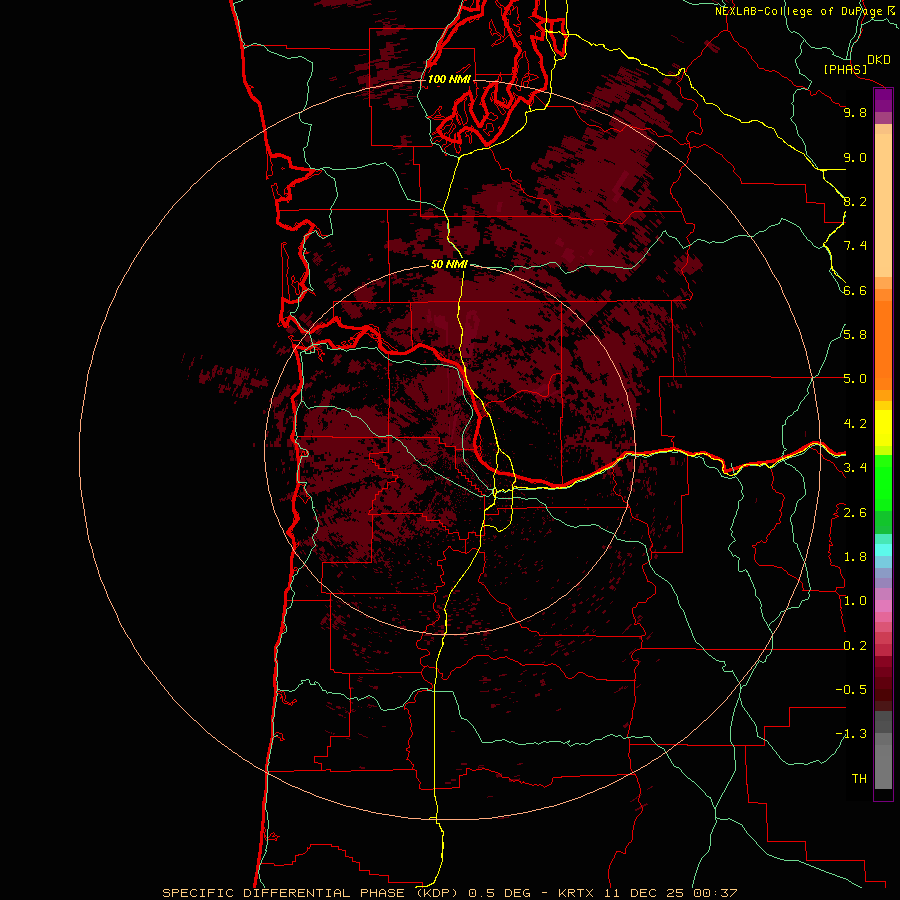The width and height of the screenshot is (900, 900).
Task: Click the 5.0 scale value
Action: tap(855, 379)
